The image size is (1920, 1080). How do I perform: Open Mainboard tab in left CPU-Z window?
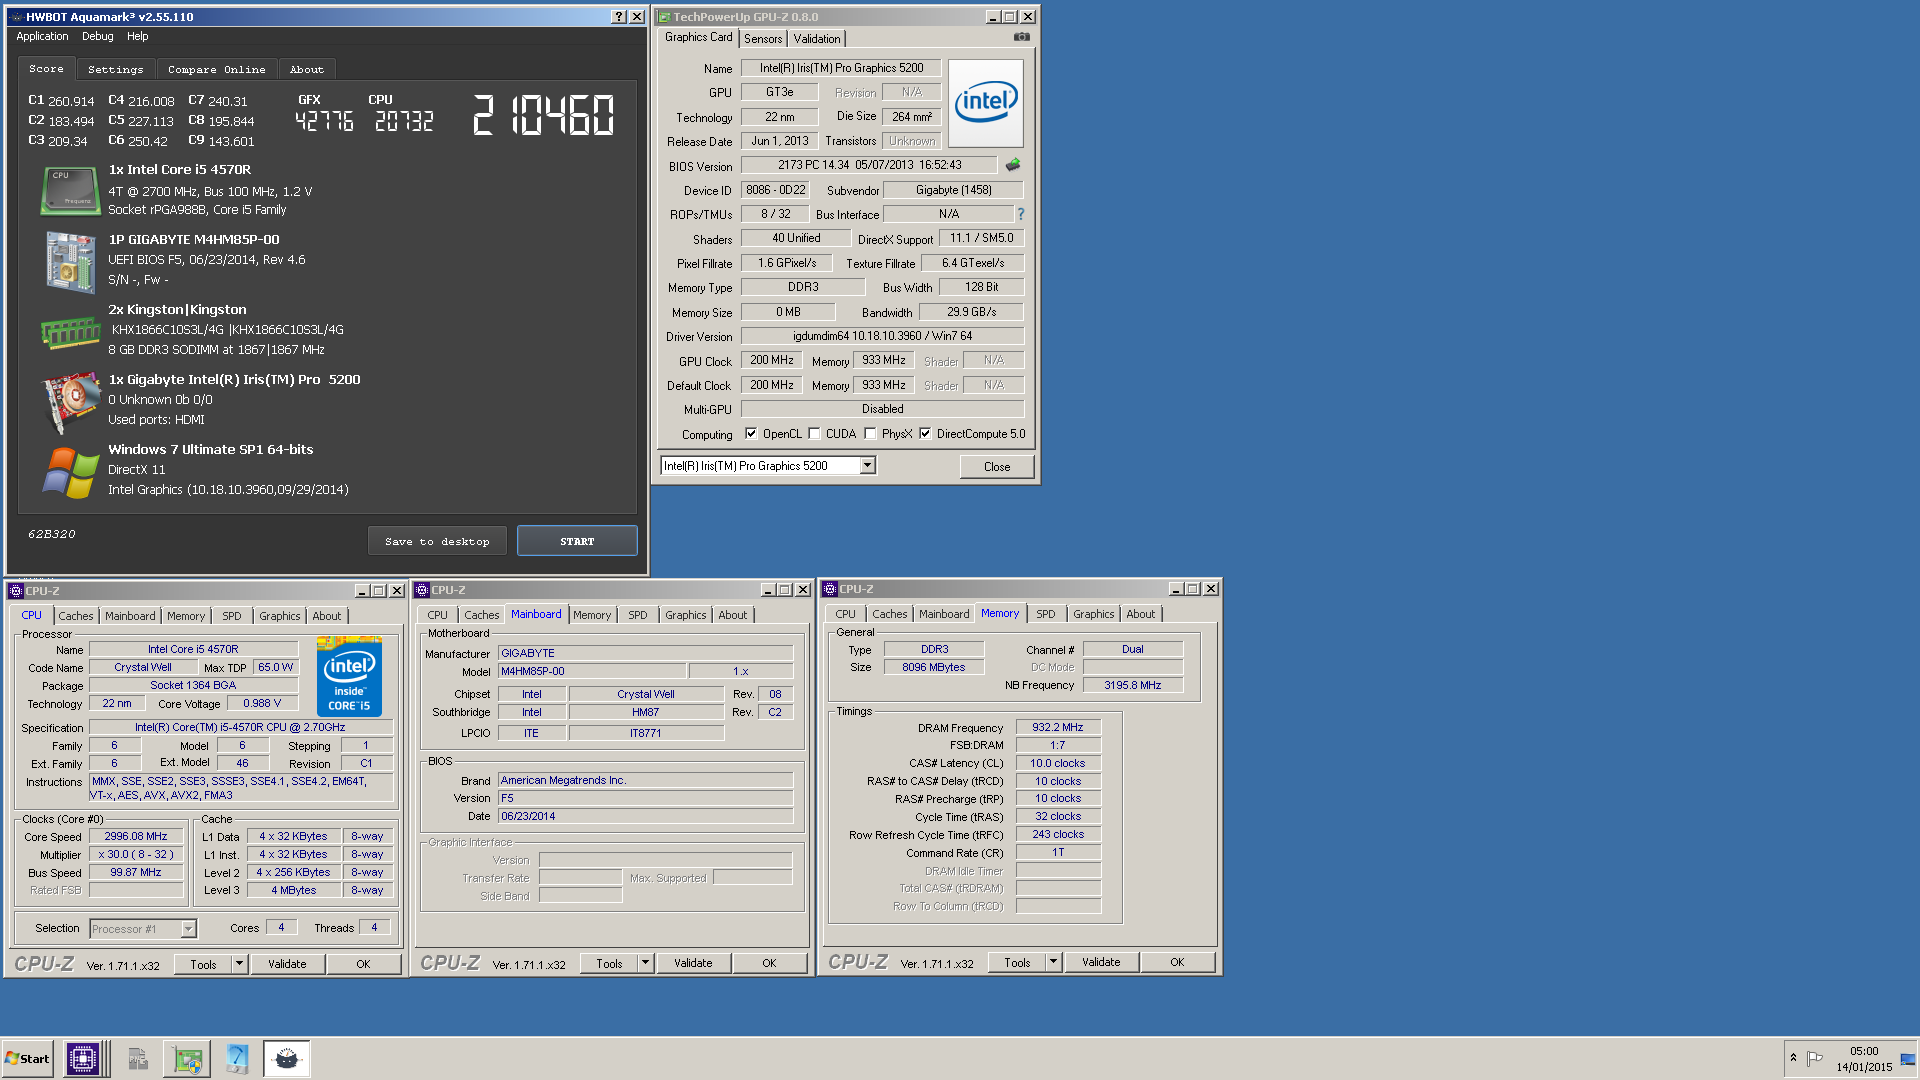130,616
